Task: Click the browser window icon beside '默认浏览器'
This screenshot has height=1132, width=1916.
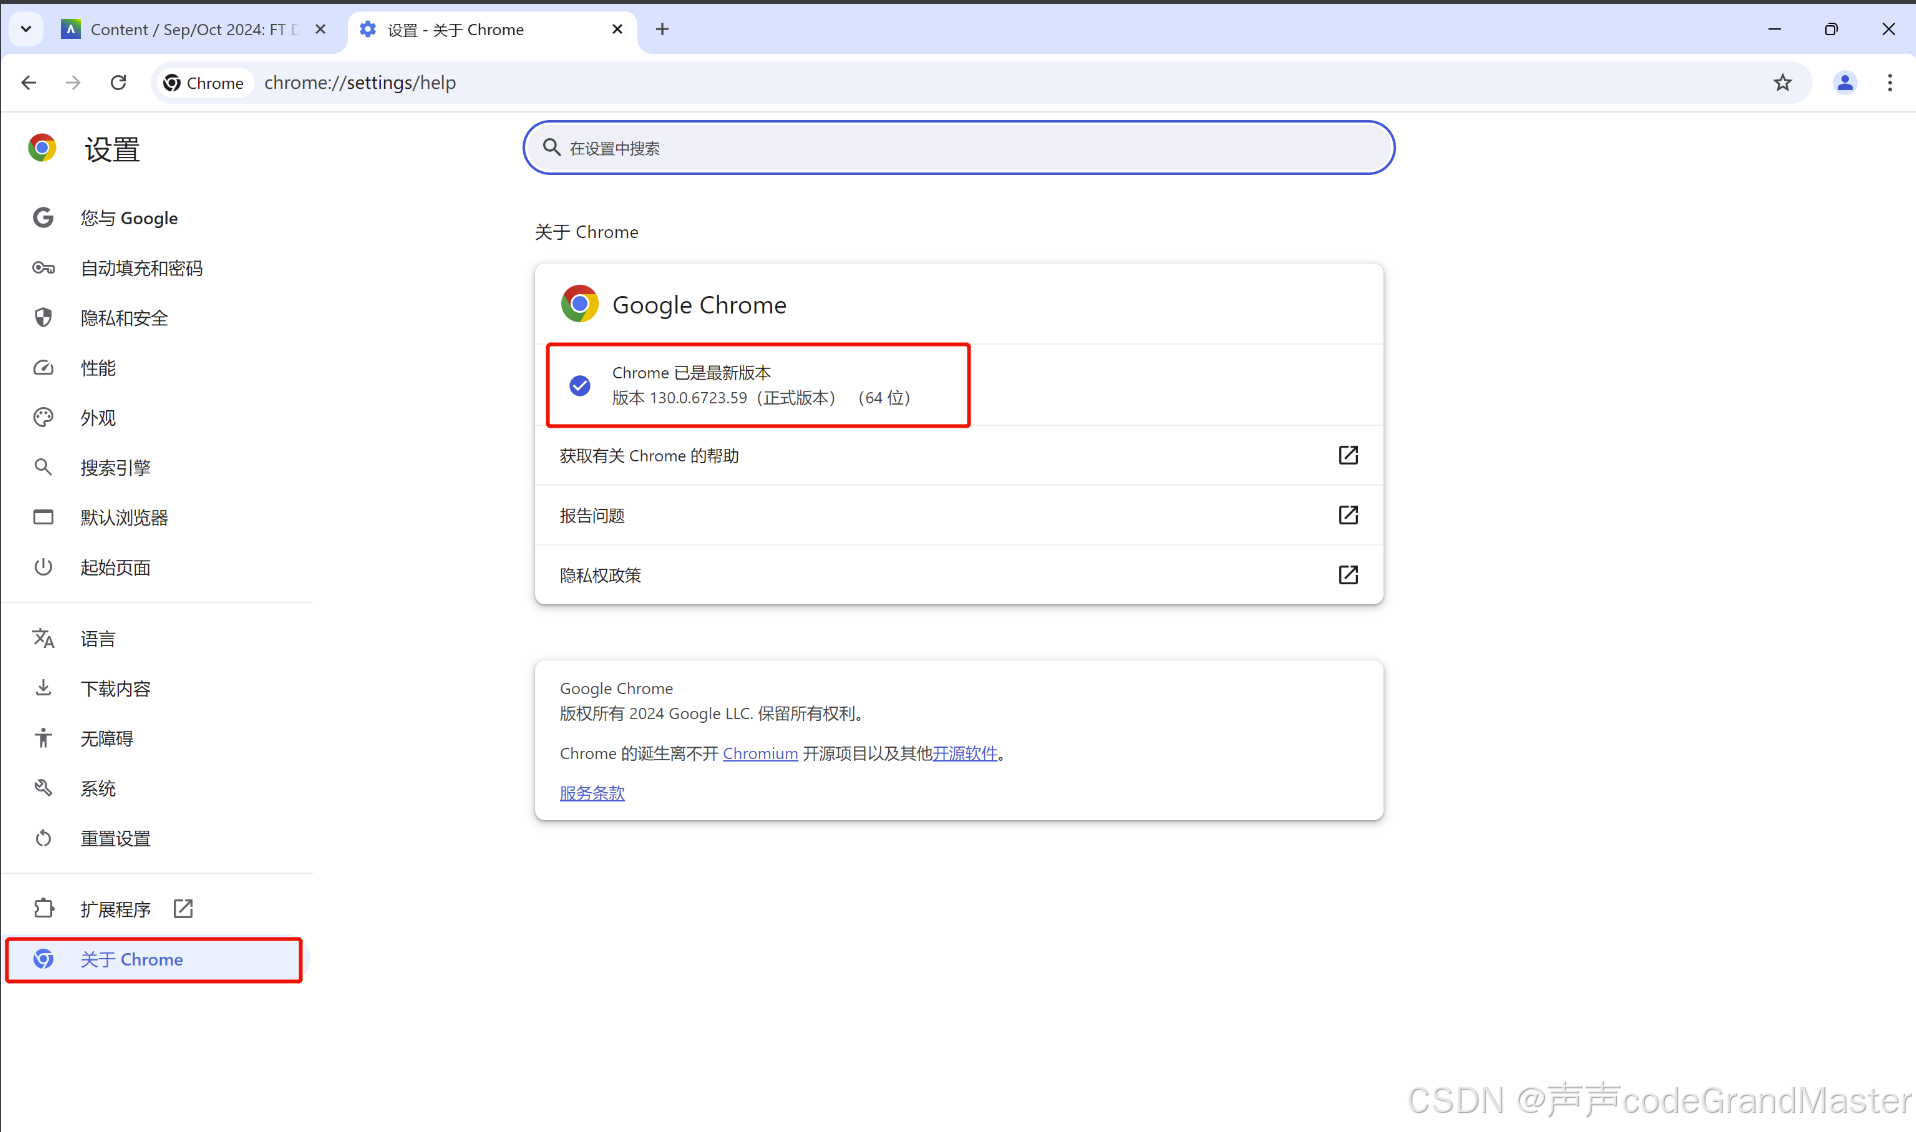Action: pyautogui.click(x=43, y=517)
